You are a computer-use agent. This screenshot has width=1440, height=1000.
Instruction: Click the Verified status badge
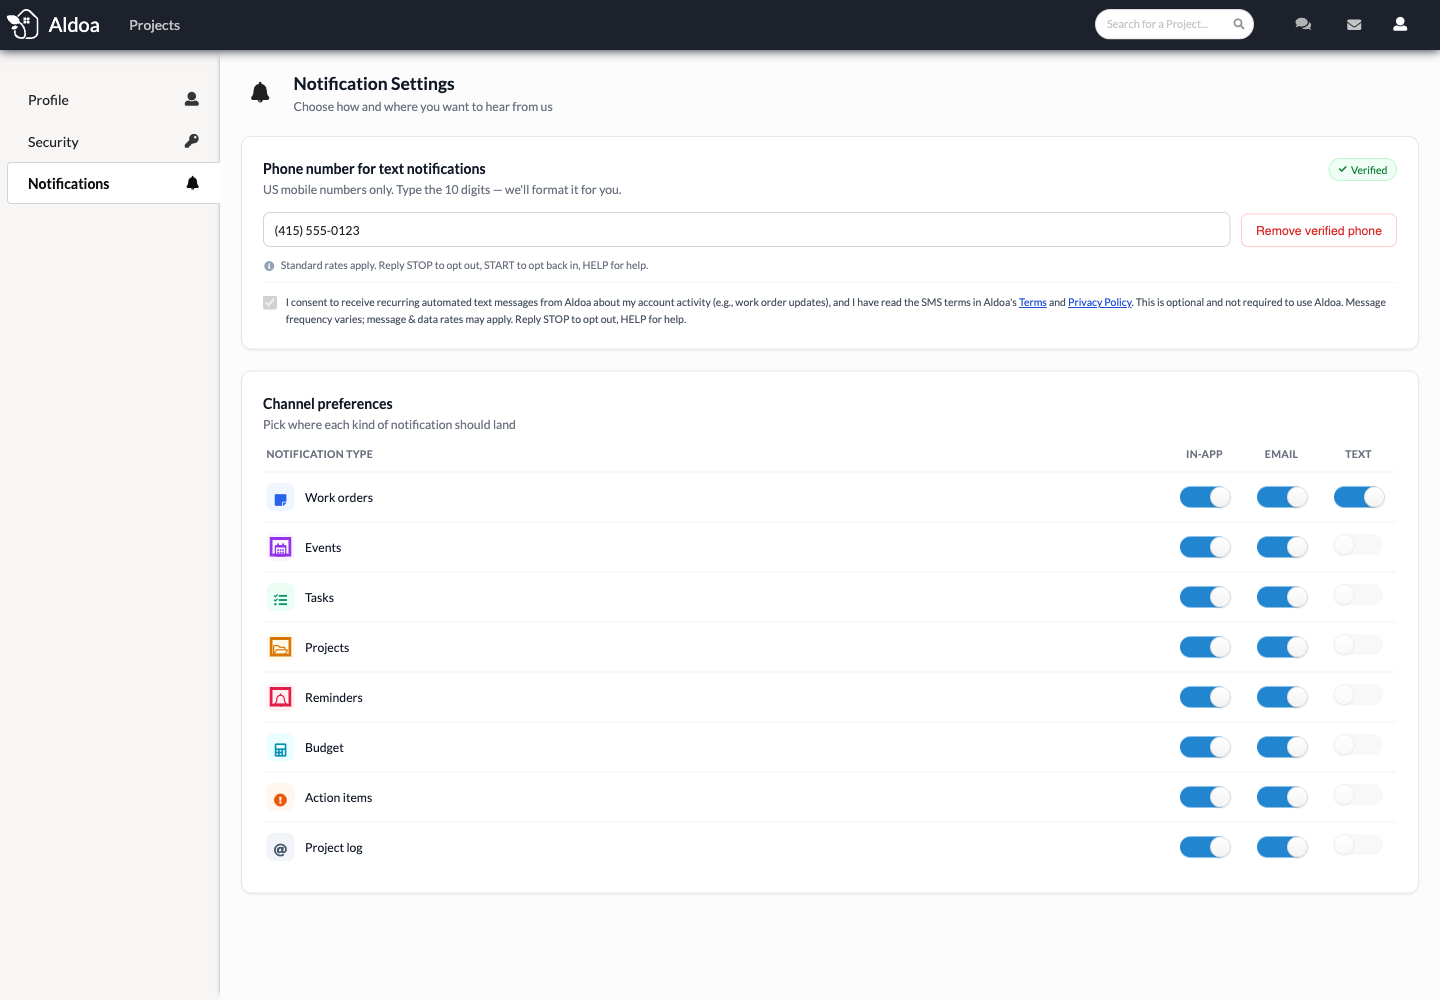pos(1362,170)
